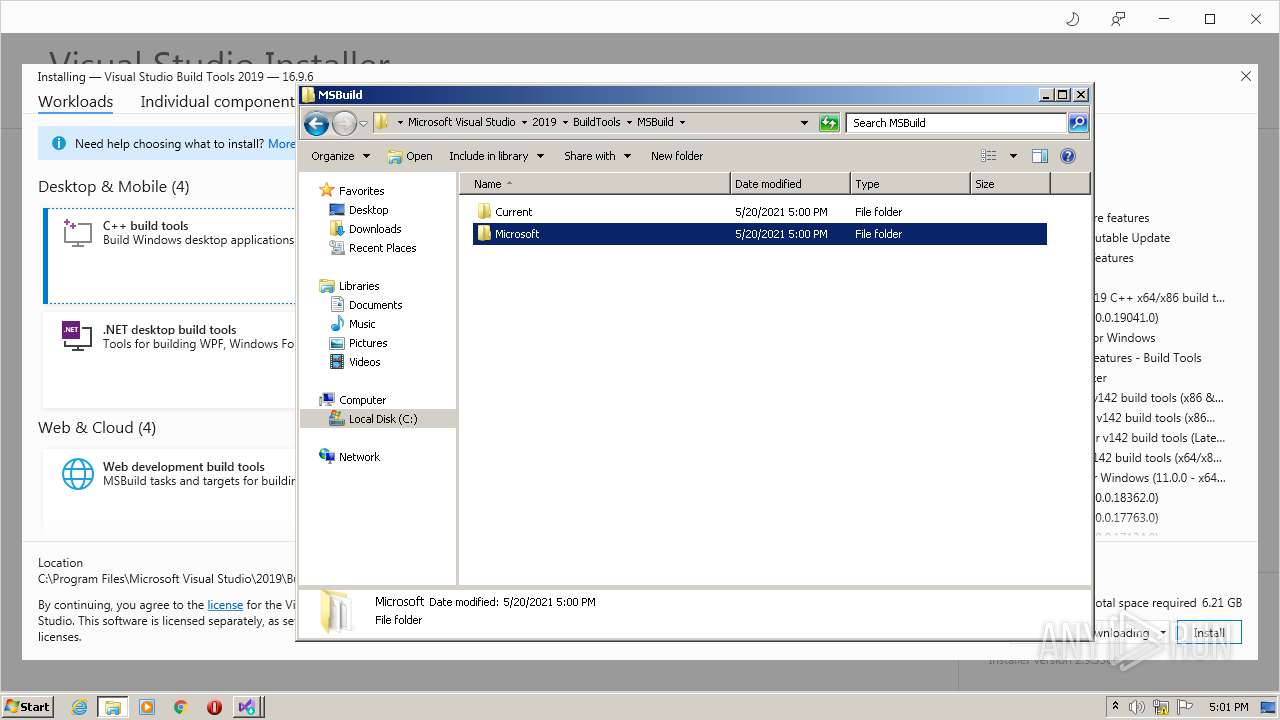Image resolution: width=1280 pixels, height=720 pixels.
Task: Click inside the Search MSBuild field
Action: [x=957, y=123]
